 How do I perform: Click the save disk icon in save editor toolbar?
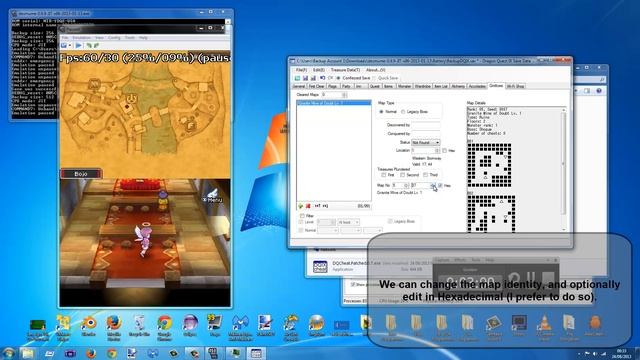305,78
